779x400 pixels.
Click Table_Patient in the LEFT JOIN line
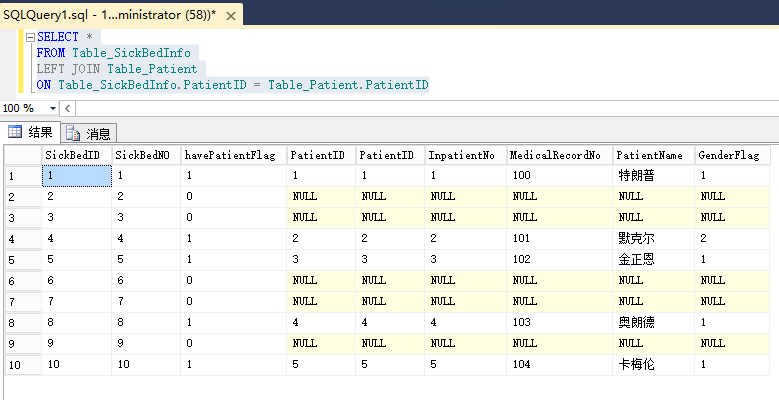pos(152,69)
